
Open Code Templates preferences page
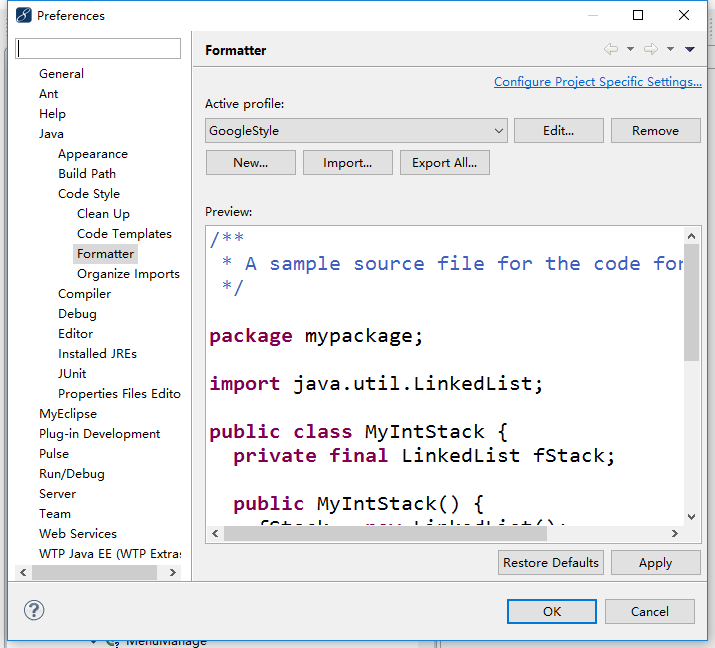click(x=124, y=234)
